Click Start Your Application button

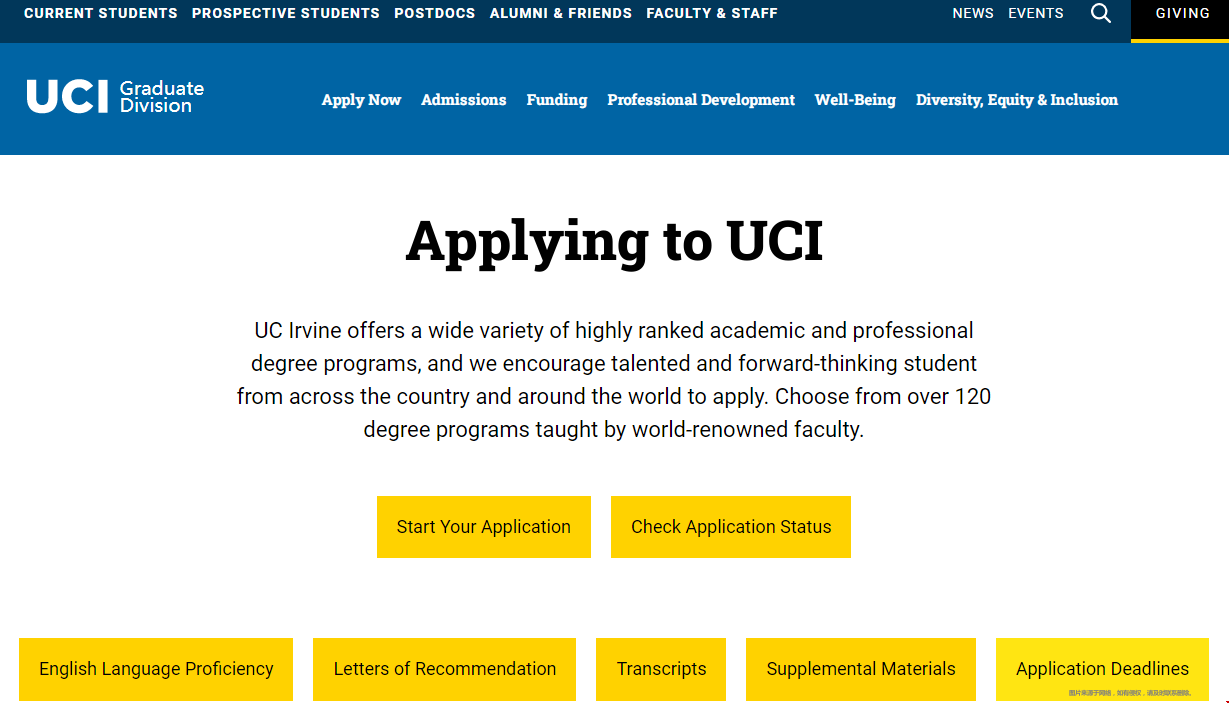(x=484, y=527)
